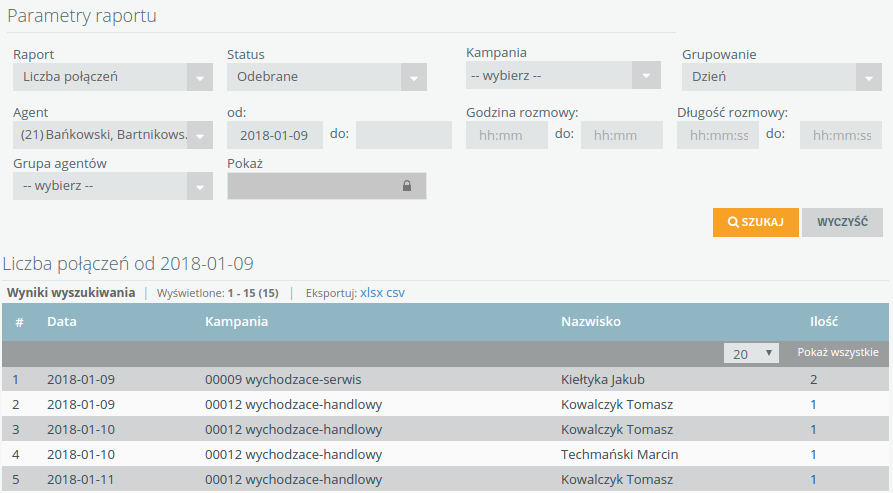Open the page size dropdown showing 20
Image resolution: width=893 pixels, height=493 pixels.
point(751,354)
